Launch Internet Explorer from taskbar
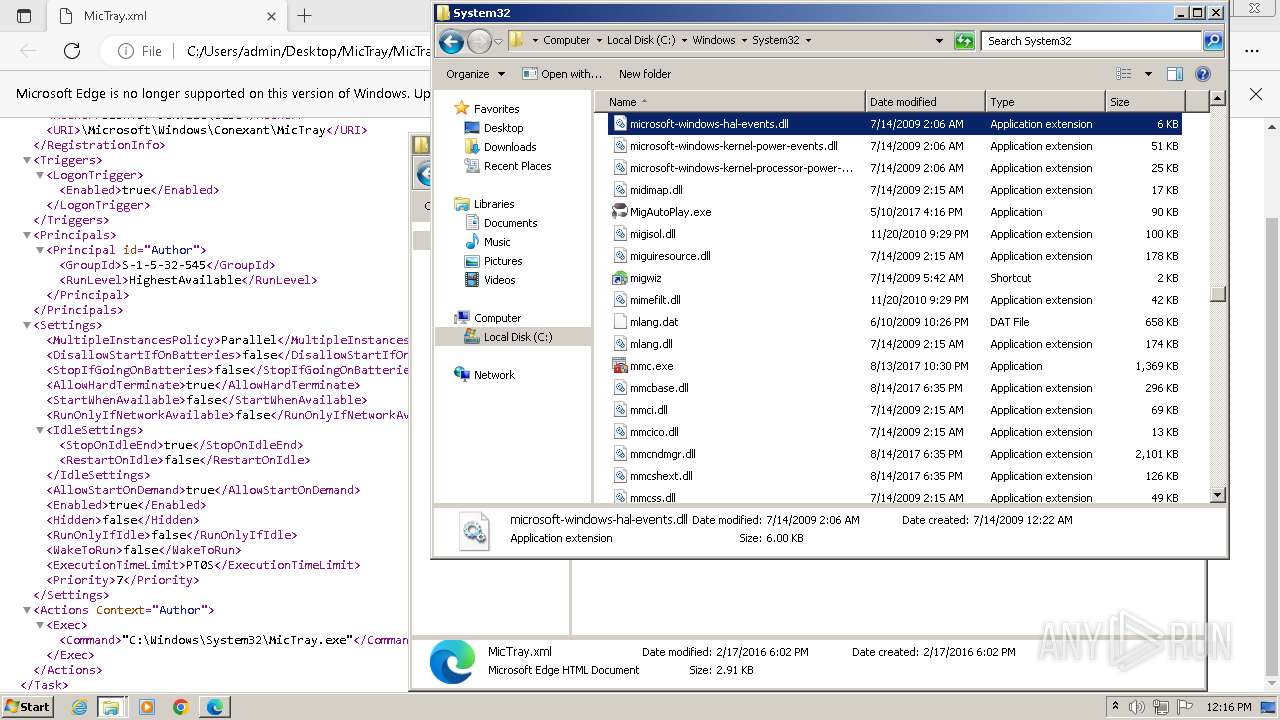The width and height of the screenshot is (1280, 720). 79,707
